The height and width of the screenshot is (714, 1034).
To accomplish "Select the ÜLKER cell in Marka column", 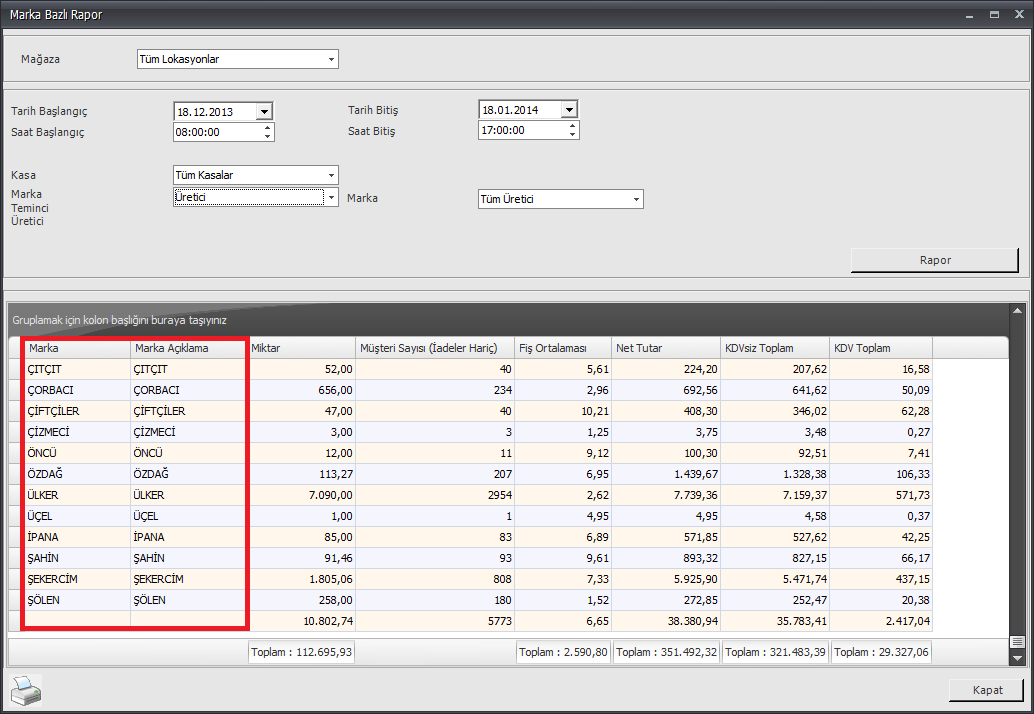I will point(76,495).
